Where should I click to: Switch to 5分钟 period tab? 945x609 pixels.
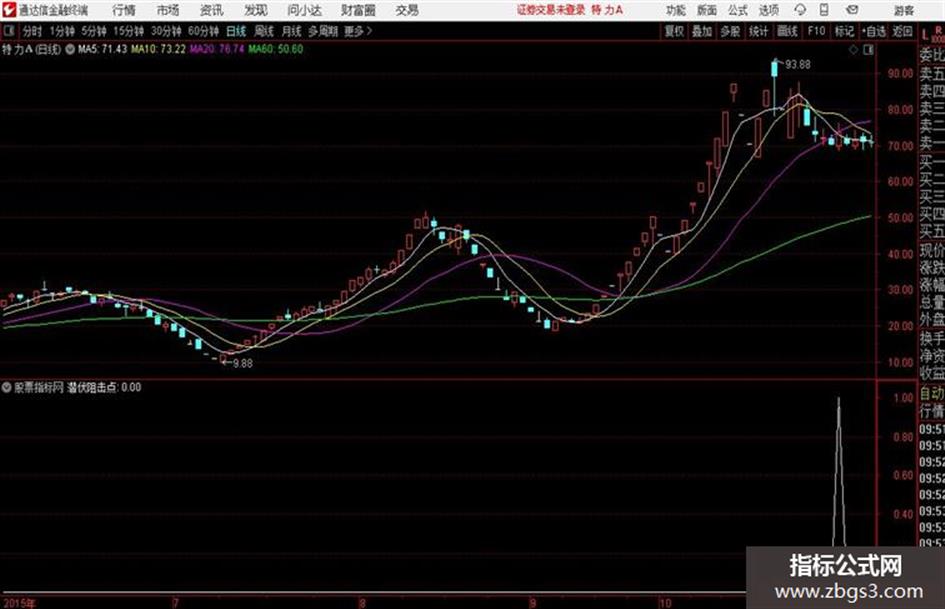pos(94,31)
